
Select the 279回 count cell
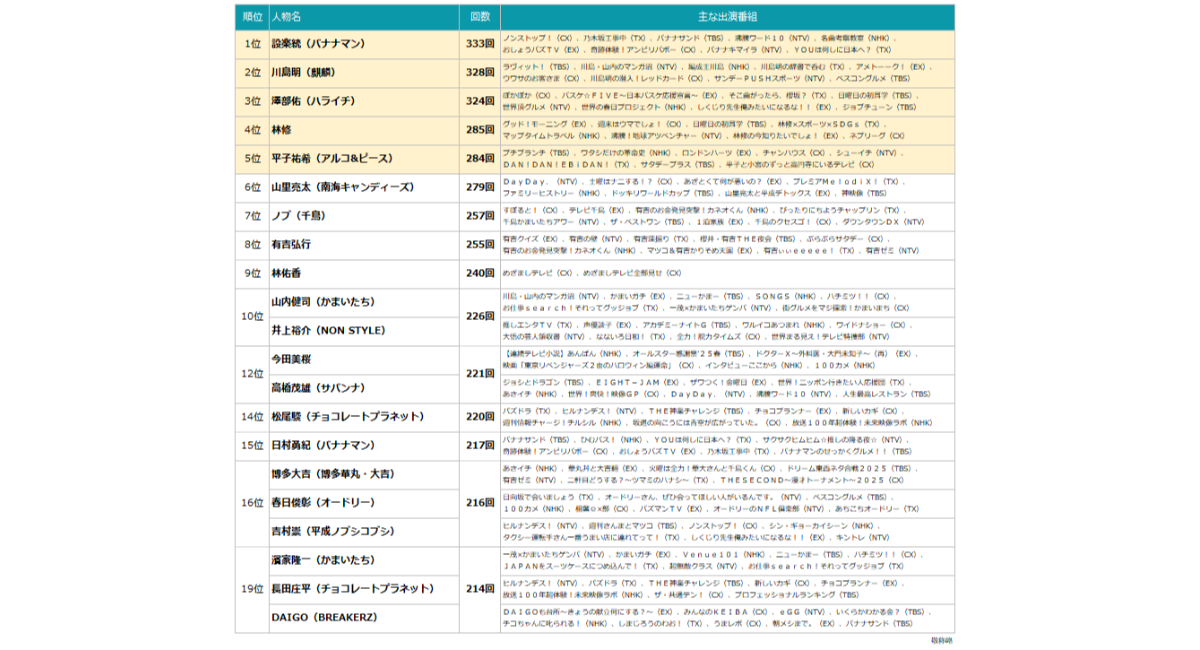(480, 187)
